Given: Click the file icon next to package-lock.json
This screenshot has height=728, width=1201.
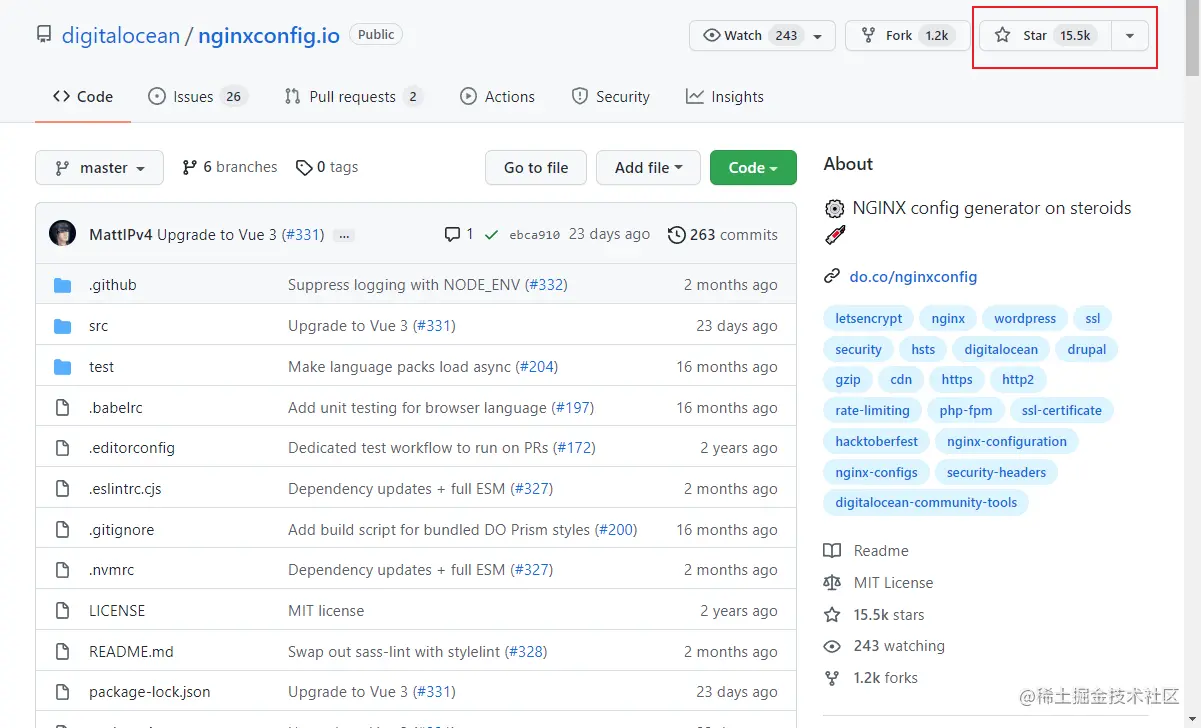Looking at the screenshot, I should (x=62, y=692).
